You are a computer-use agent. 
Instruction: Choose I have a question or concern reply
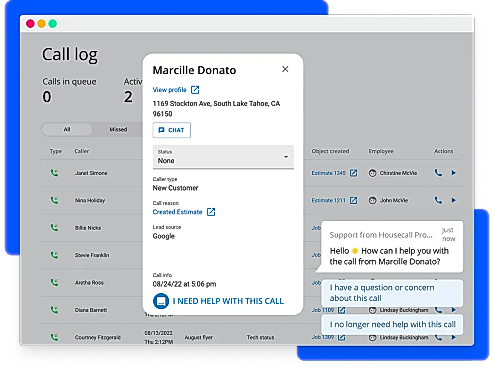tap(392, 293)
